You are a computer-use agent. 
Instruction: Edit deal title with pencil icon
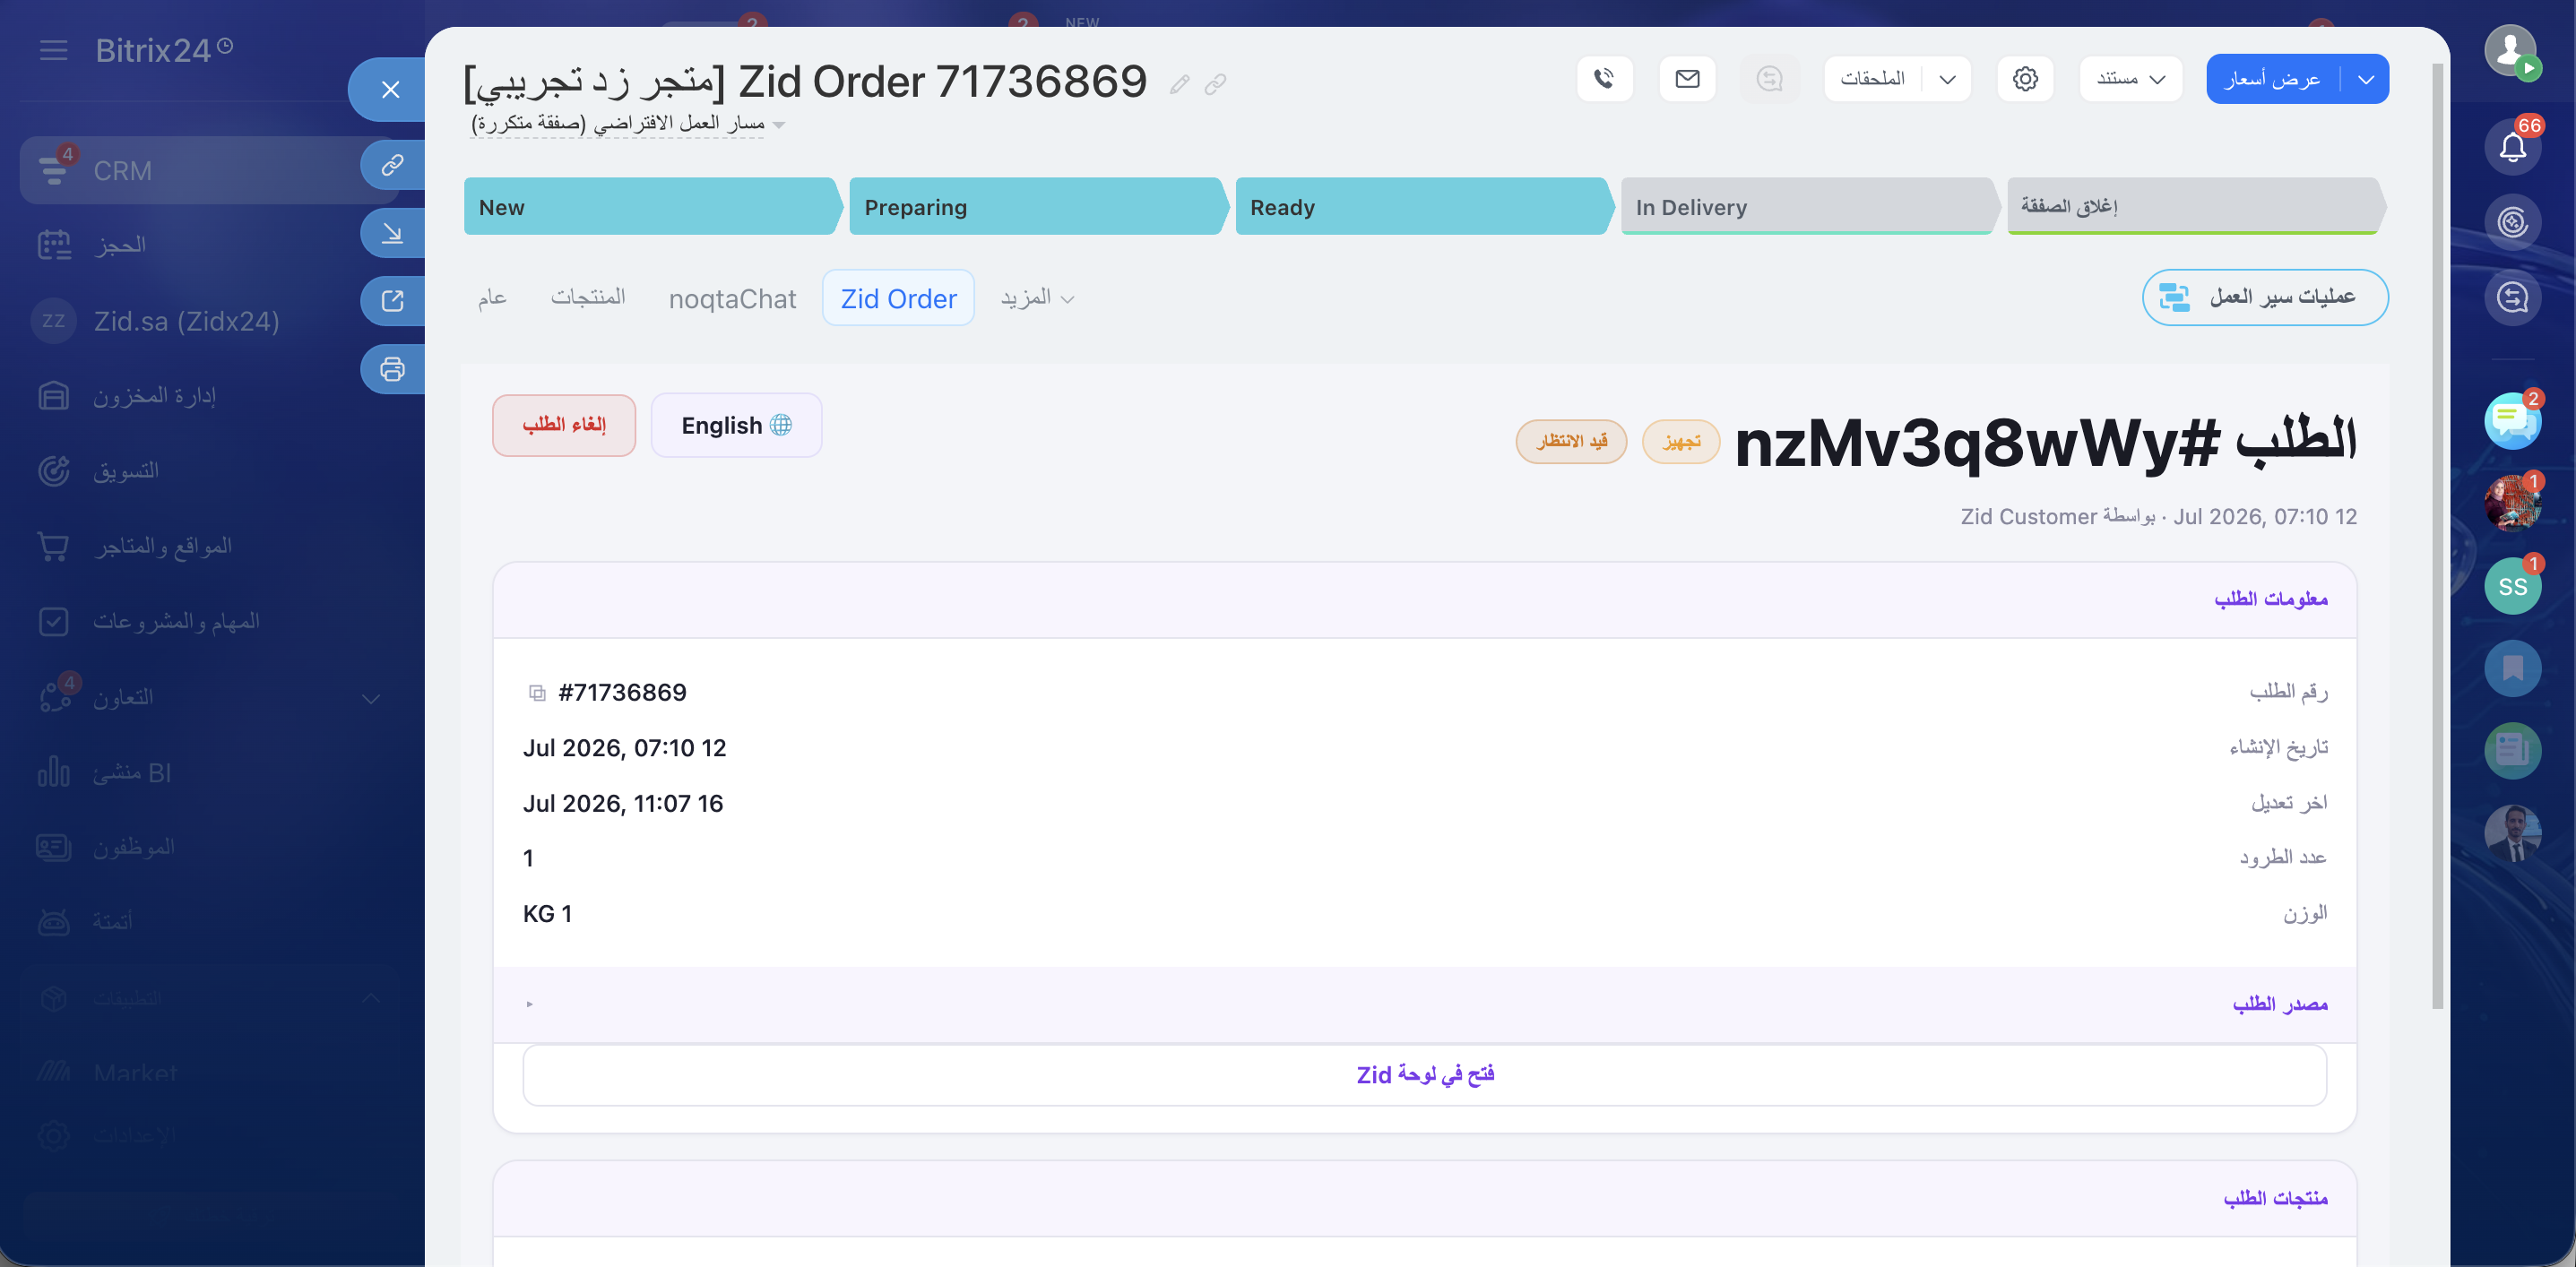point(1180,85)
